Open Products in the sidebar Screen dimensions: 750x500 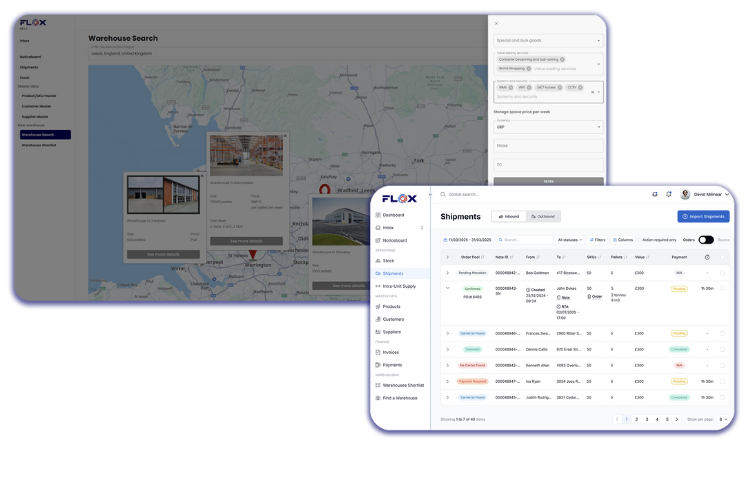coord(388,306)
